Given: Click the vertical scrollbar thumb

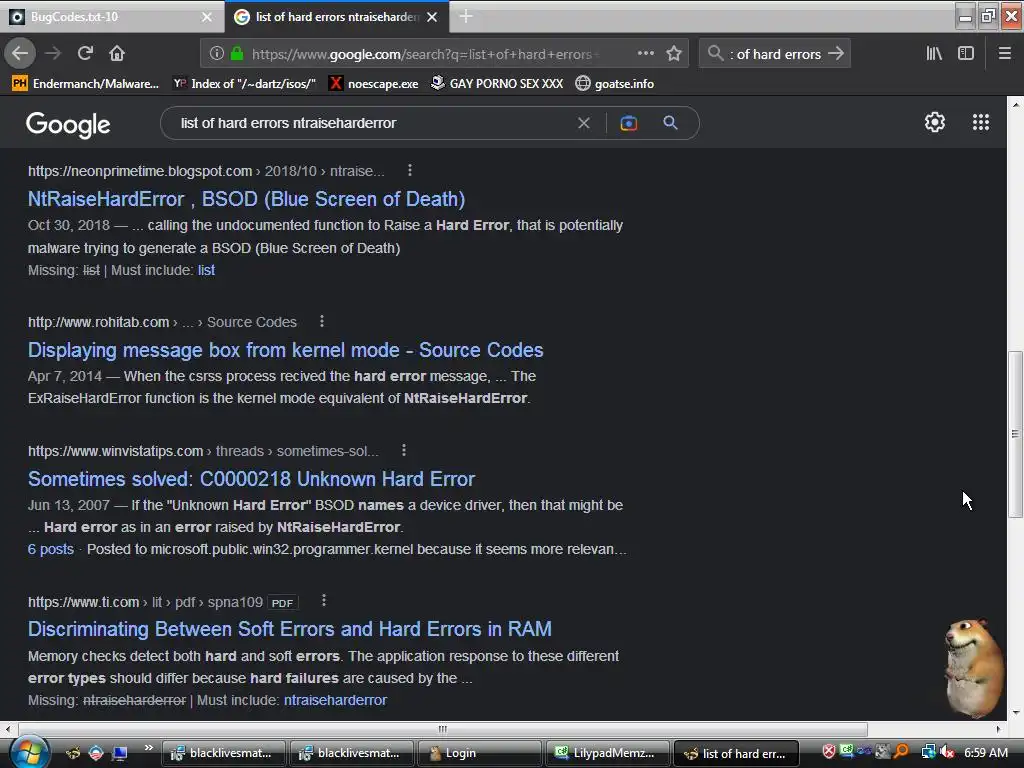Looking at the screenshot, I should click(1014, 434).
